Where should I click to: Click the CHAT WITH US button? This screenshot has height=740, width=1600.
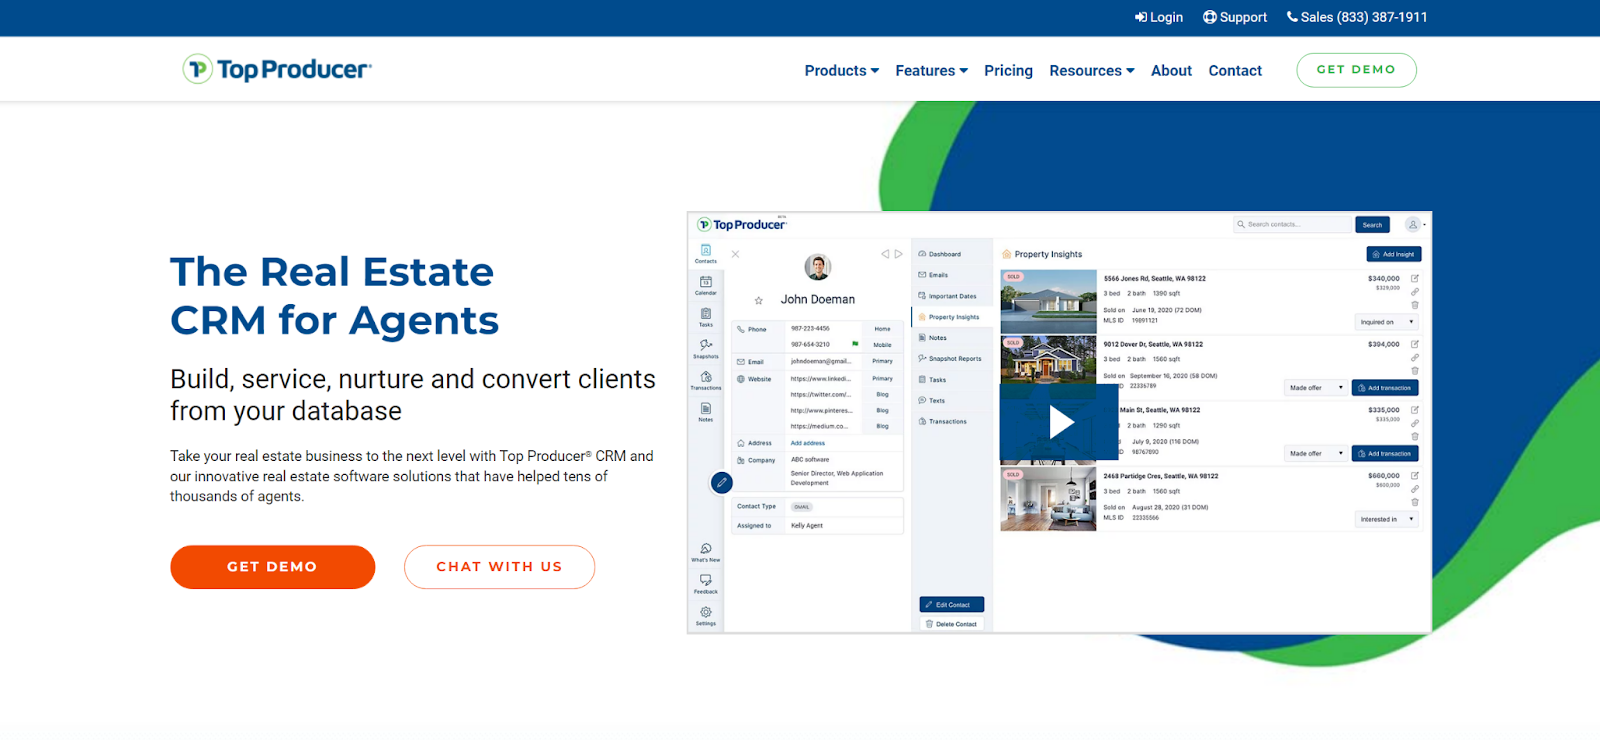click(499, 567)
